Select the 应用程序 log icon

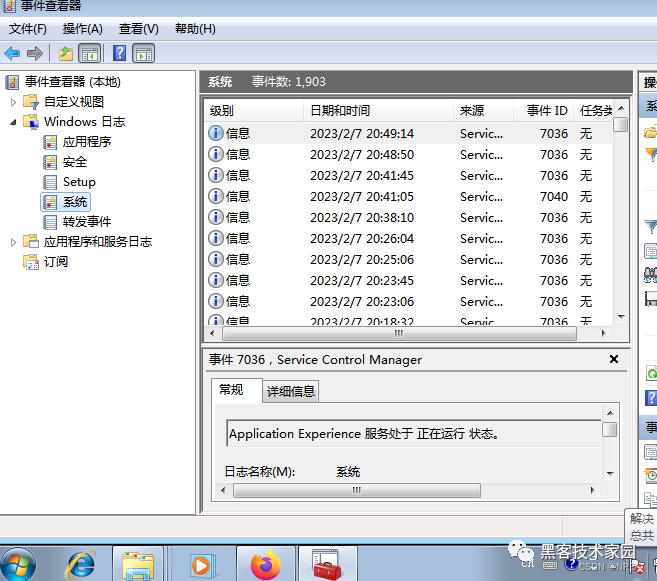(x=50, y=142)
